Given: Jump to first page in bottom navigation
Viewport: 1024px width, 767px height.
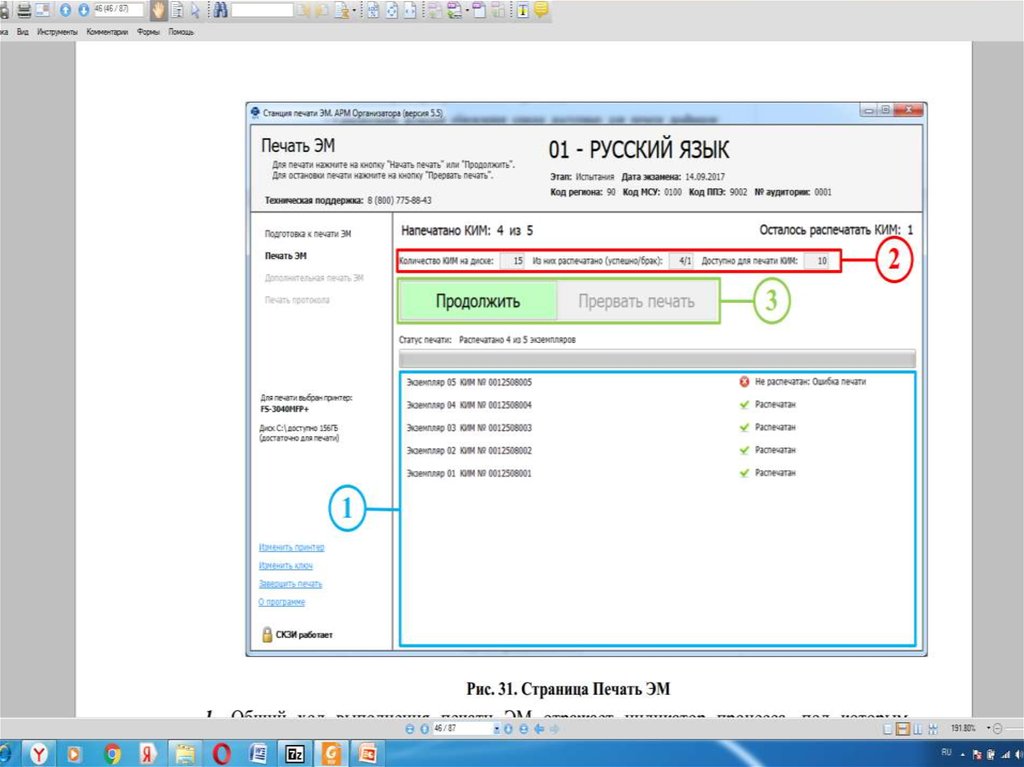Looking at the screenshot, I should [x=409, y=729].
